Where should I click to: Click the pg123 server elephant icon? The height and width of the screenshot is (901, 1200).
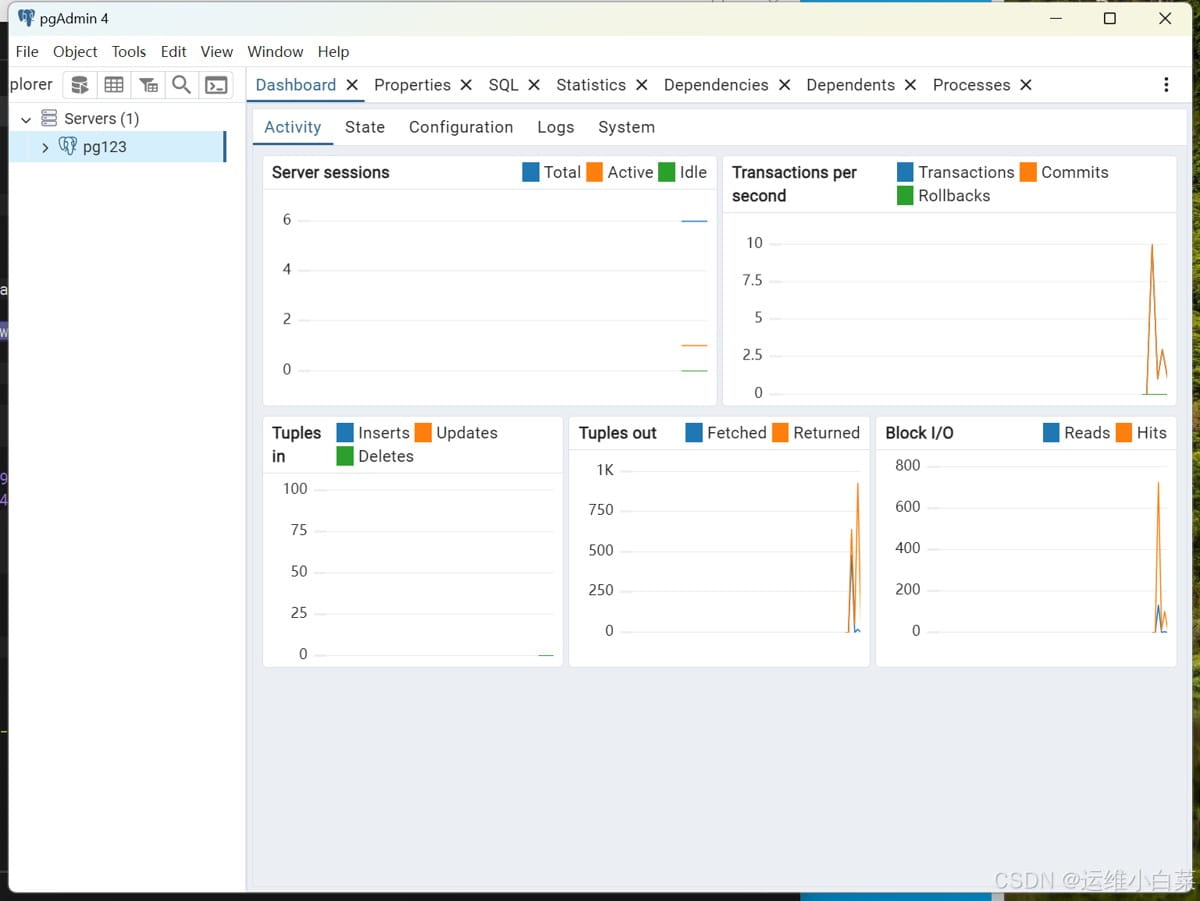(68, 146)
